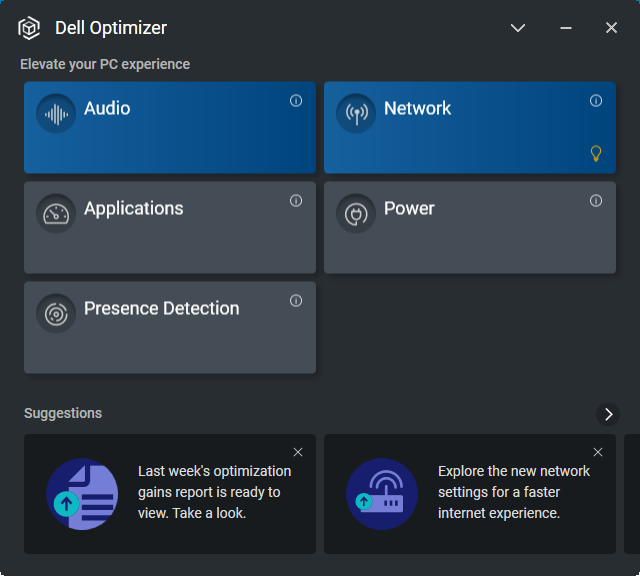Click the Network antenna icon

tap(356, 113)
